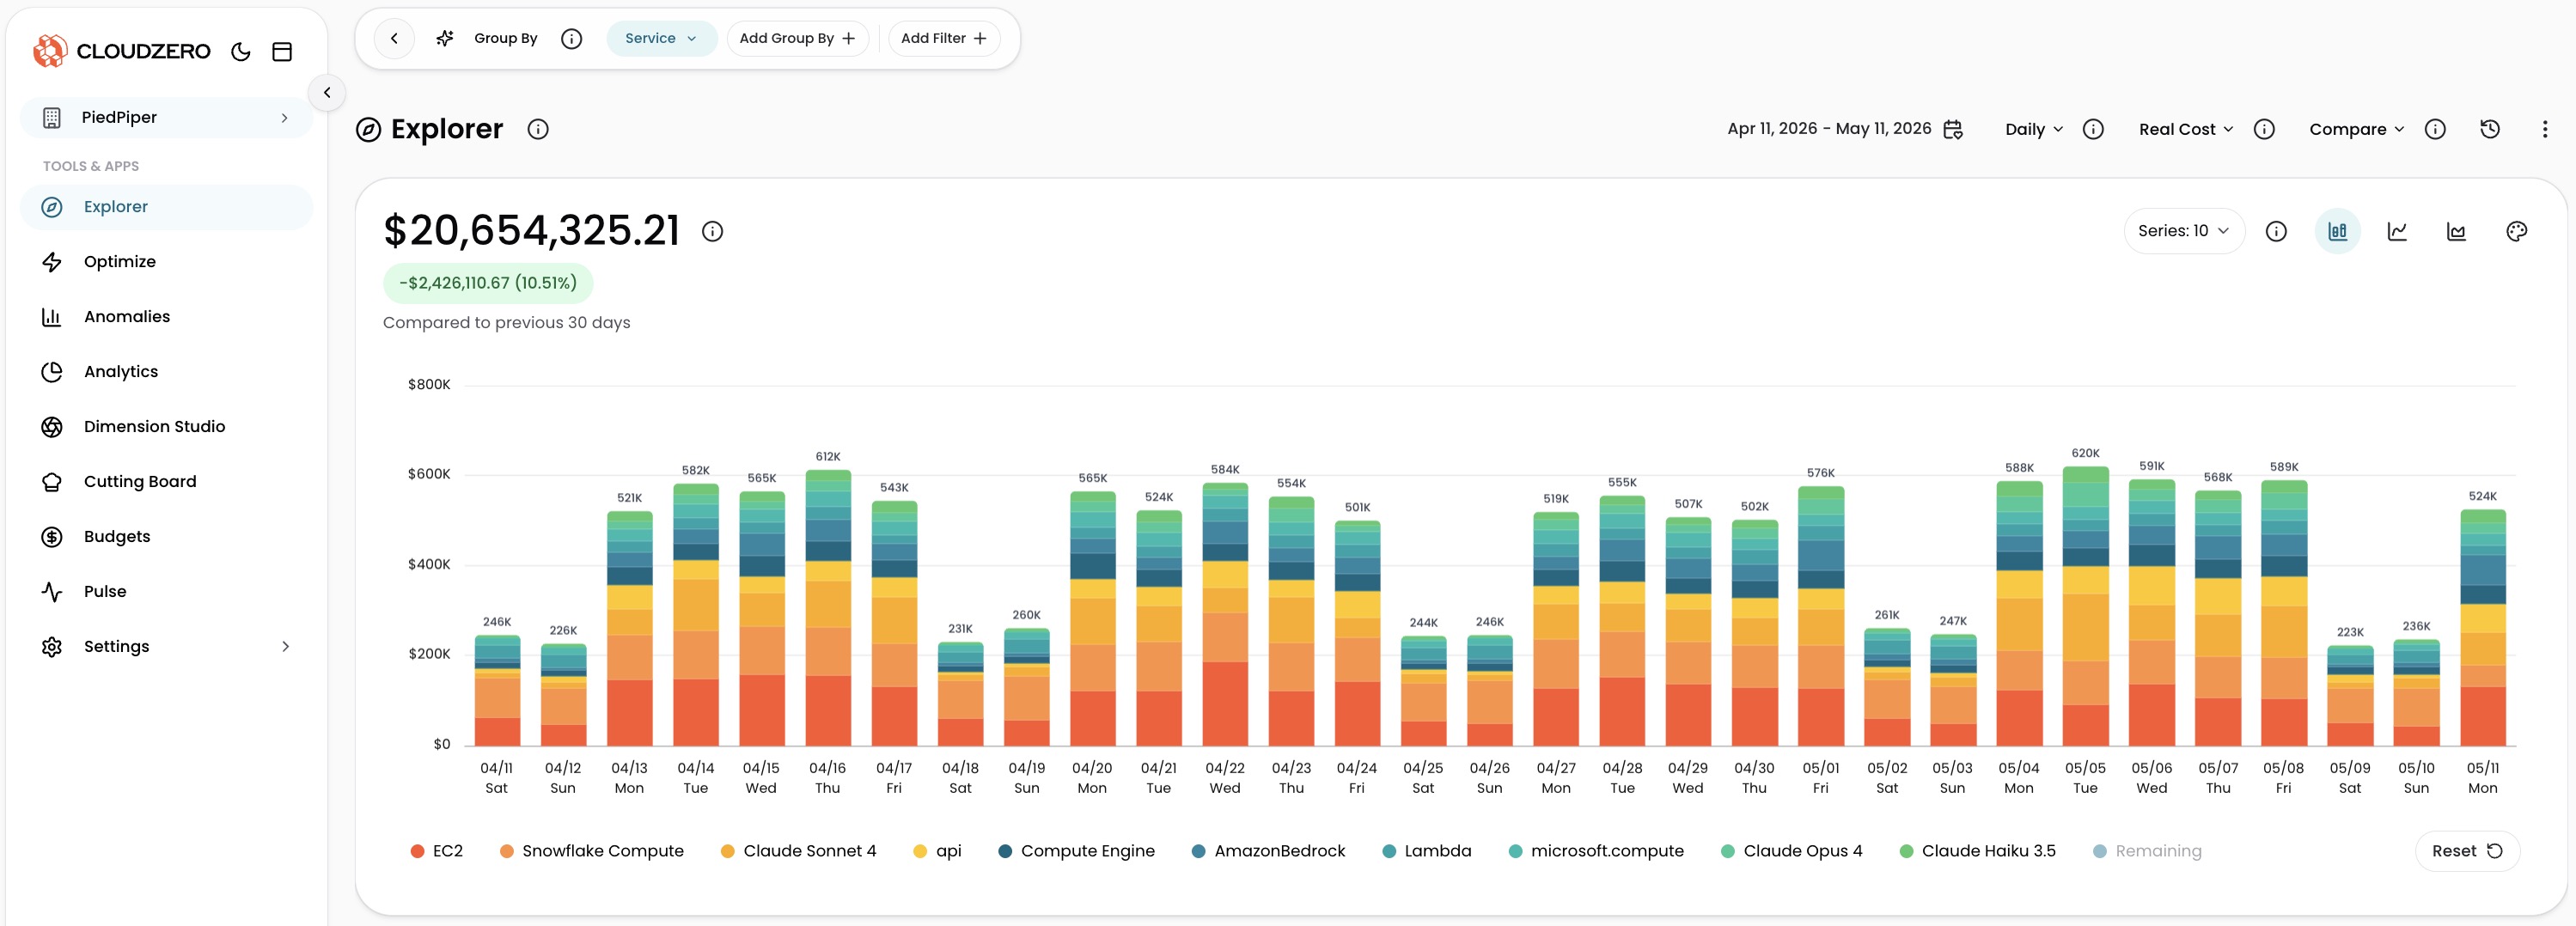Toggle Lambda series in legend
Screen dimensions: 2576x926
coord(1426,851)
